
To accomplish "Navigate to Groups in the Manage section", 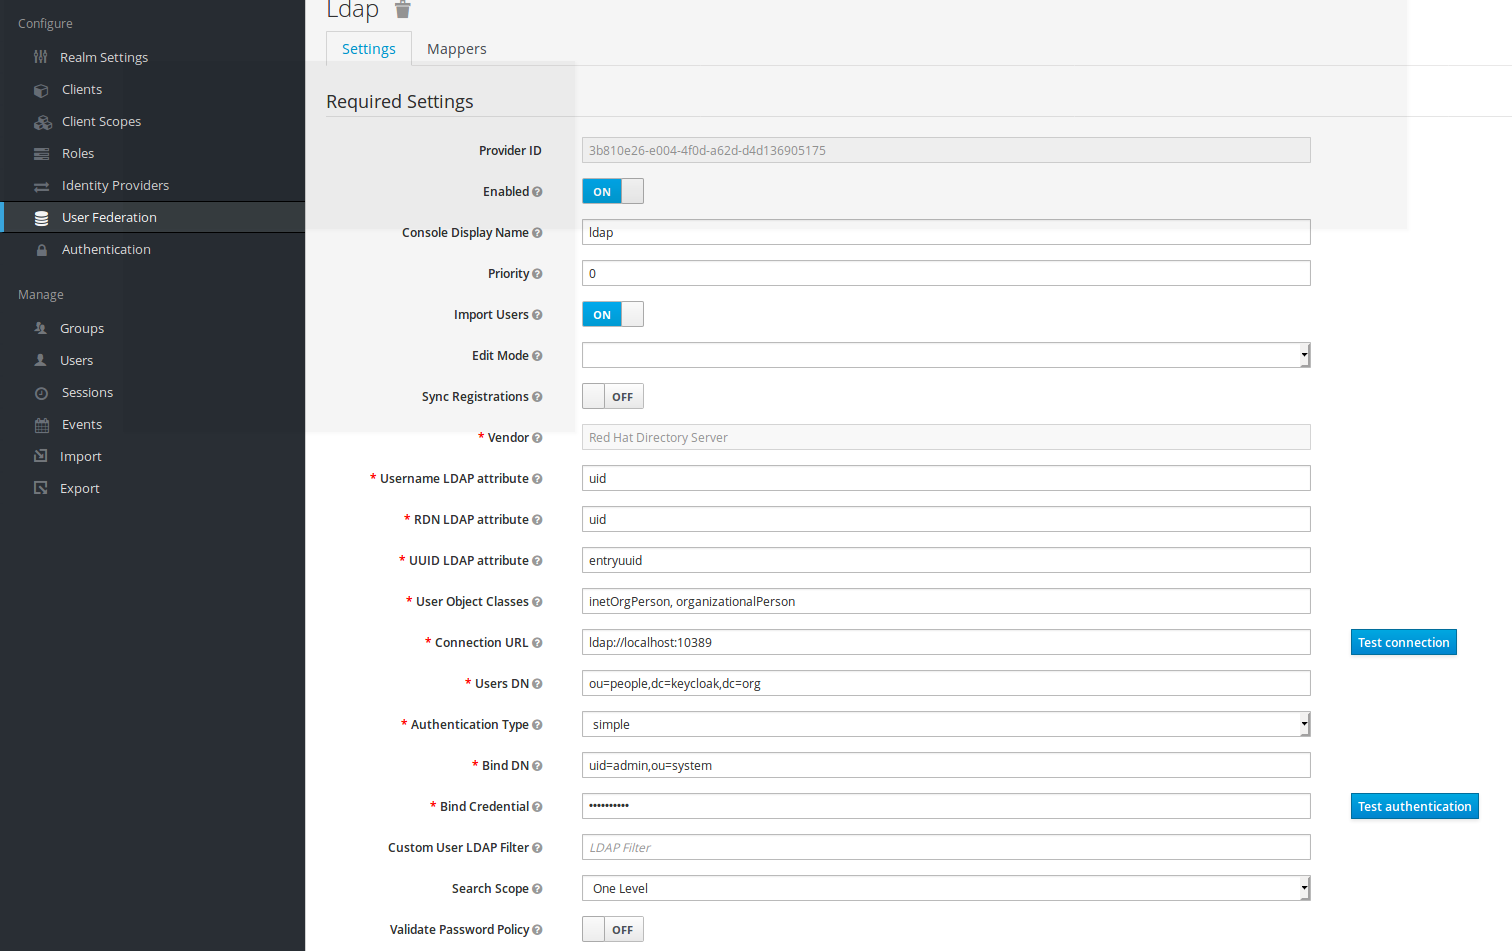I will (x=82, y=328).
